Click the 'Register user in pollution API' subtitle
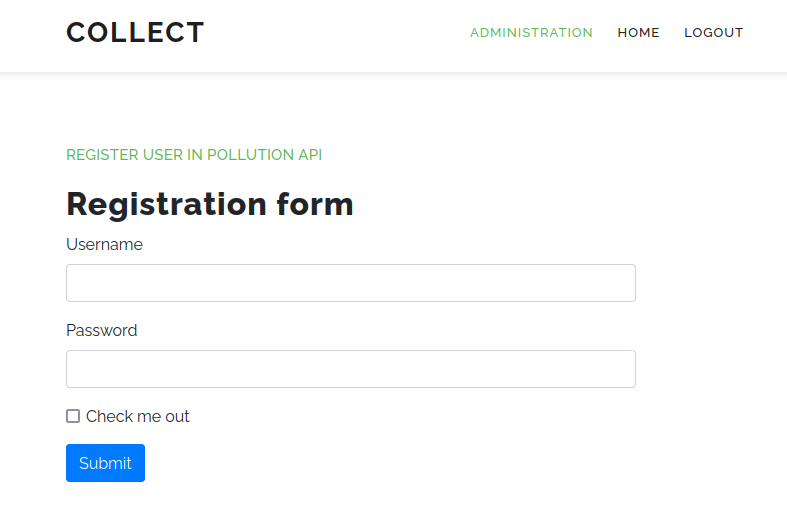Image resolution: width=787 pixels, height=531 pixels. pyautogui.click(x=194, y=155)
